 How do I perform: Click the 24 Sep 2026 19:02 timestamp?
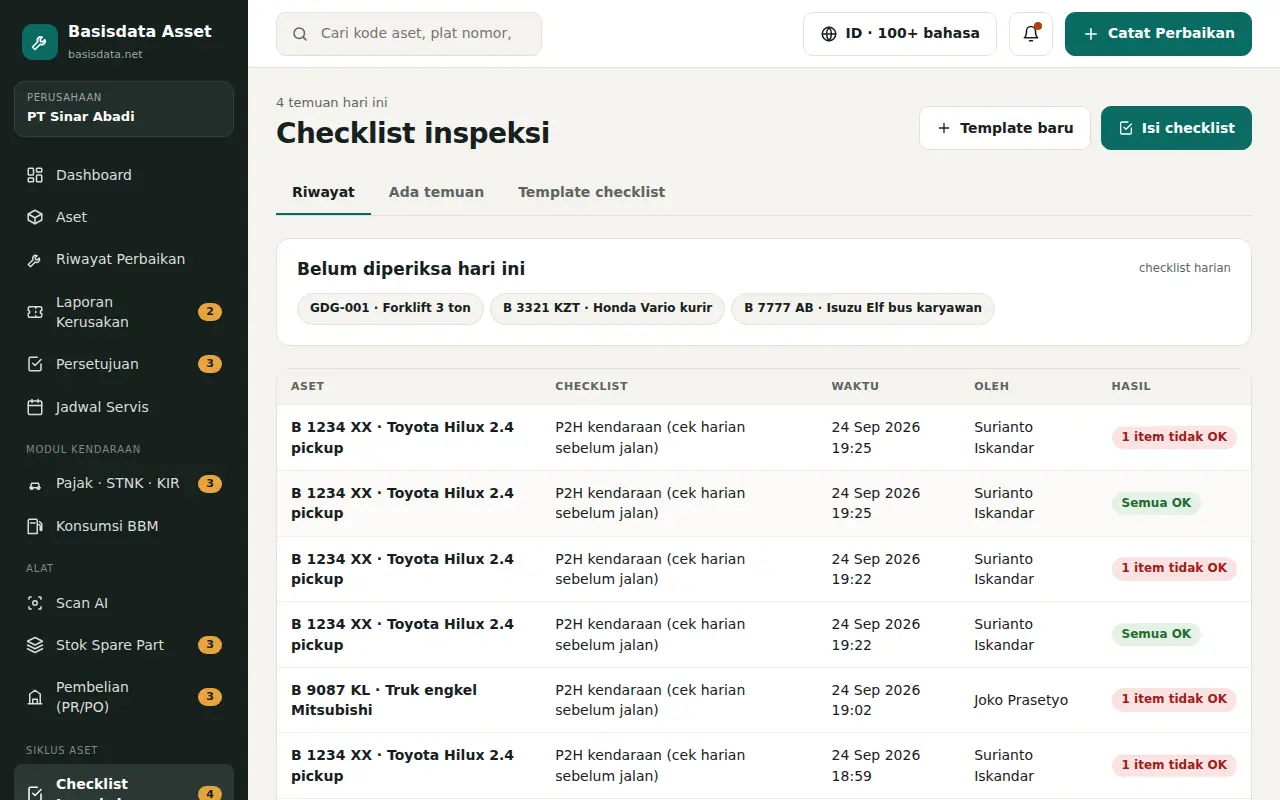pos(876,700)
